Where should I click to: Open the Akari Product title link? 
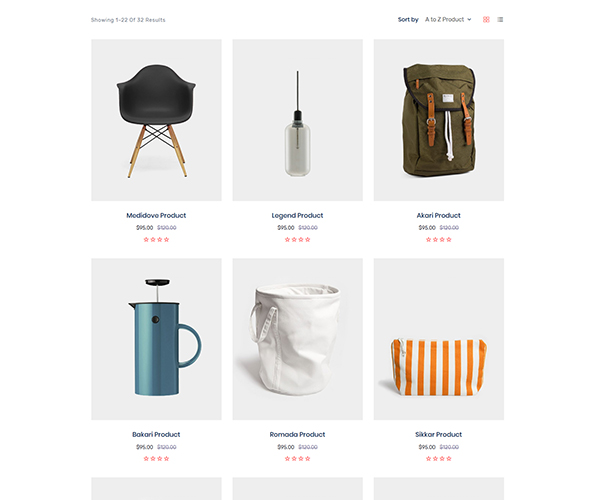point(439,215)
